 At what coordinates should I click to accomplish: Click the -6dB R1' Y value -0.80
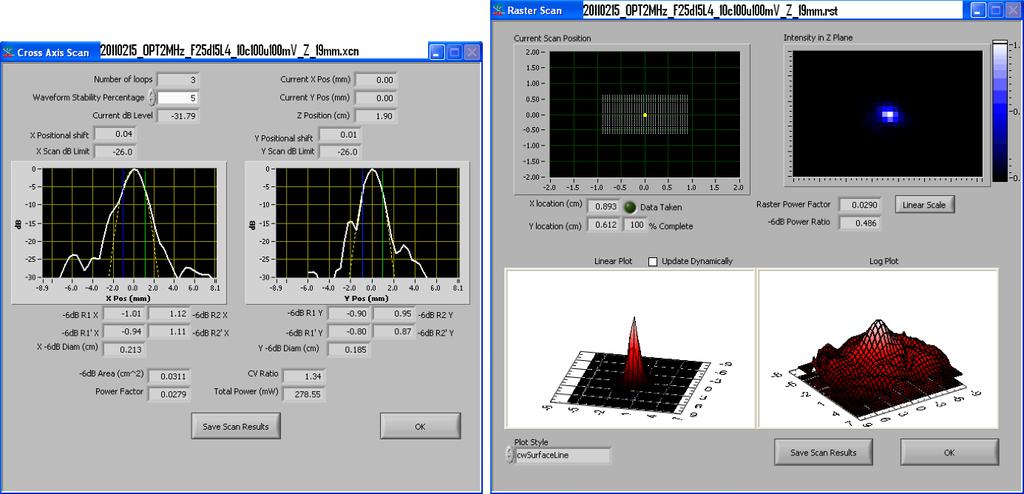coord(349,332)
